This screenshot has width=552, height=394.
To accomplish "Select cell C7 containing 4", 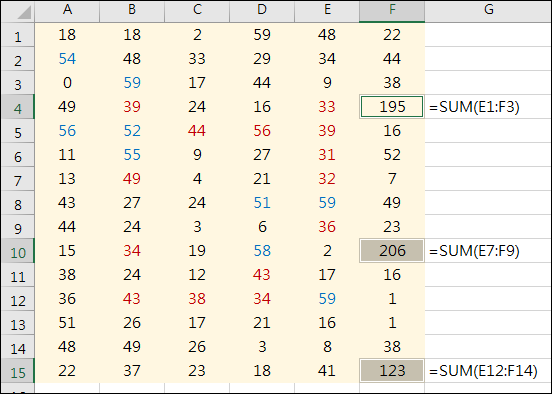I will (197, 179).
